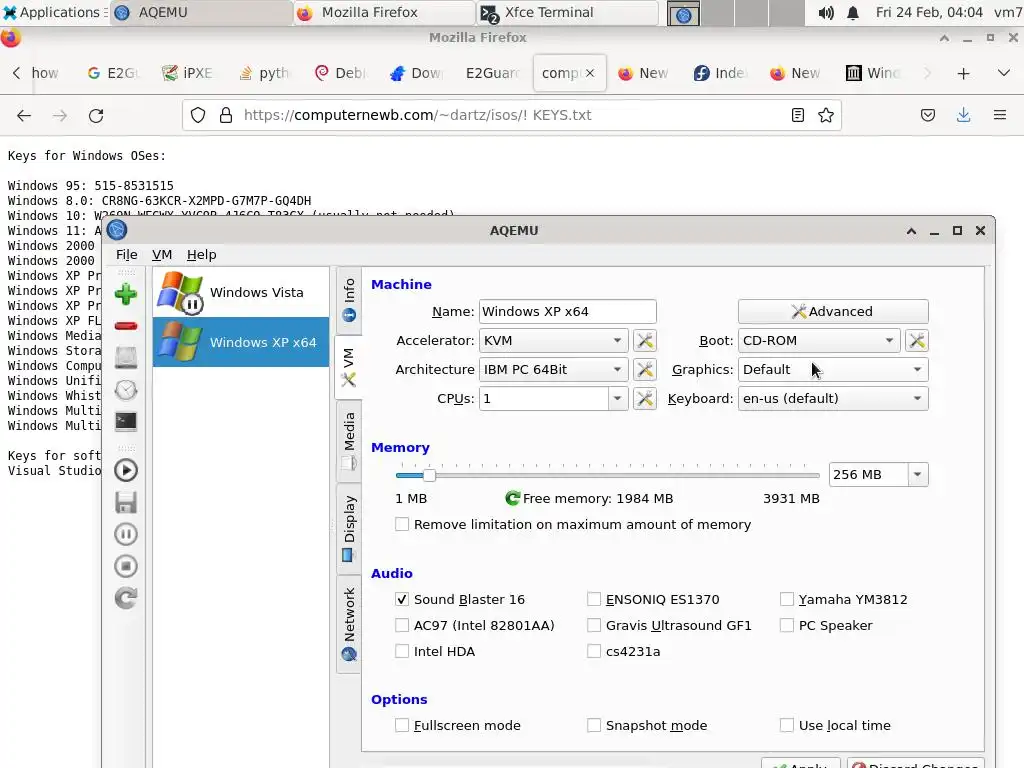Screen dimensions: 1024x768
Task: Open Firefox hamburger menu
Action: coord(1000,116)
